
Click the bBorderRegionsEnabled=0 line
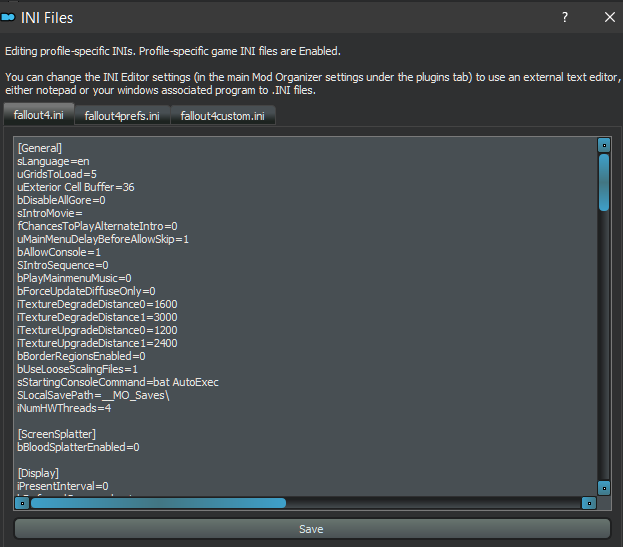[81, 356]
